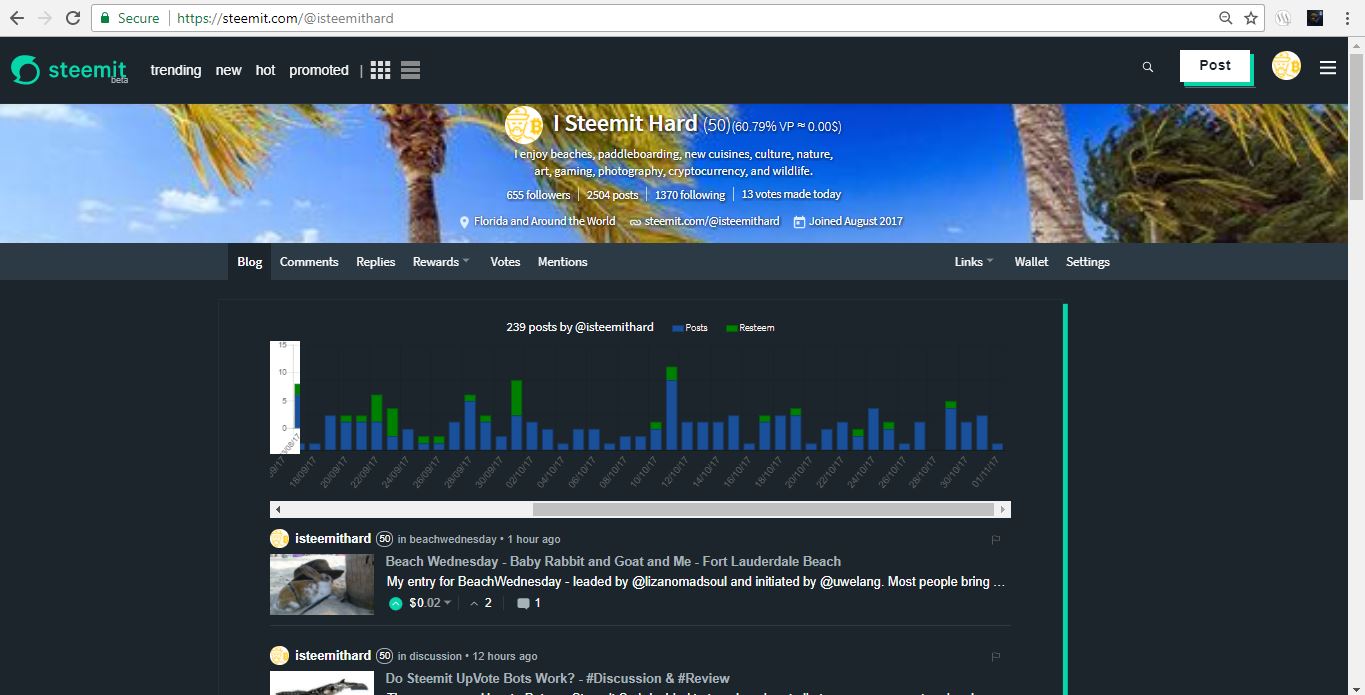Click 'Joined August 2017' text
This screenshot has width=1365, height=695.
(856, 221)
